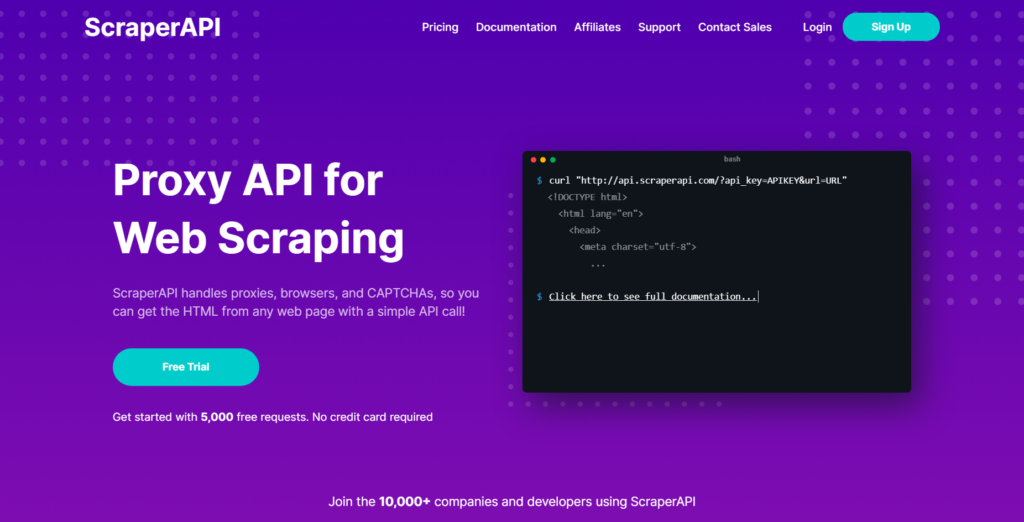Click the '5,000 free requests' text
The width and height of the screenshot is (1024, 522).
(253, 417)
